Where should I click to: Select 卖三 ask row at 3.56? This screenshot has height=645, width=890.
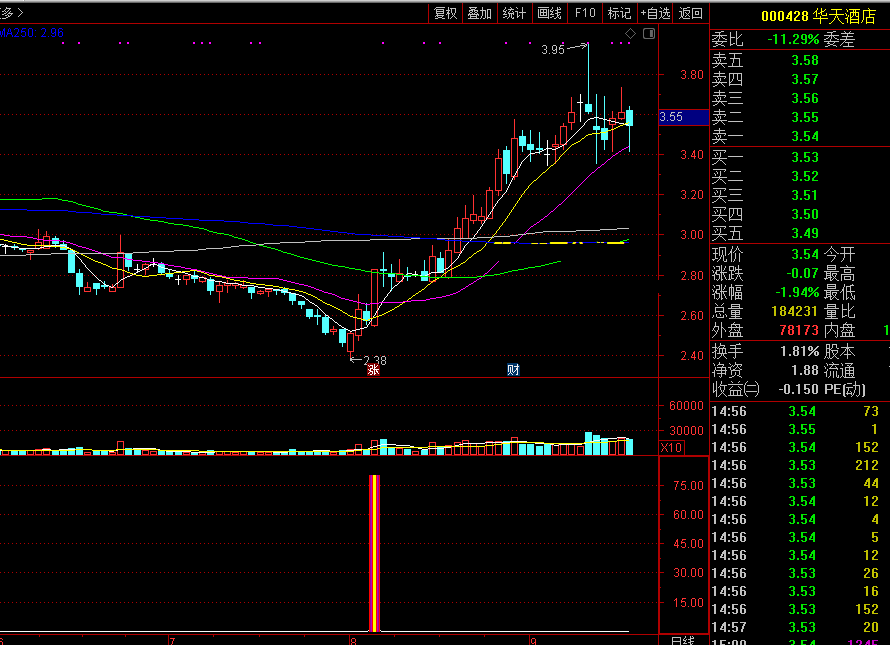(800, 98)
